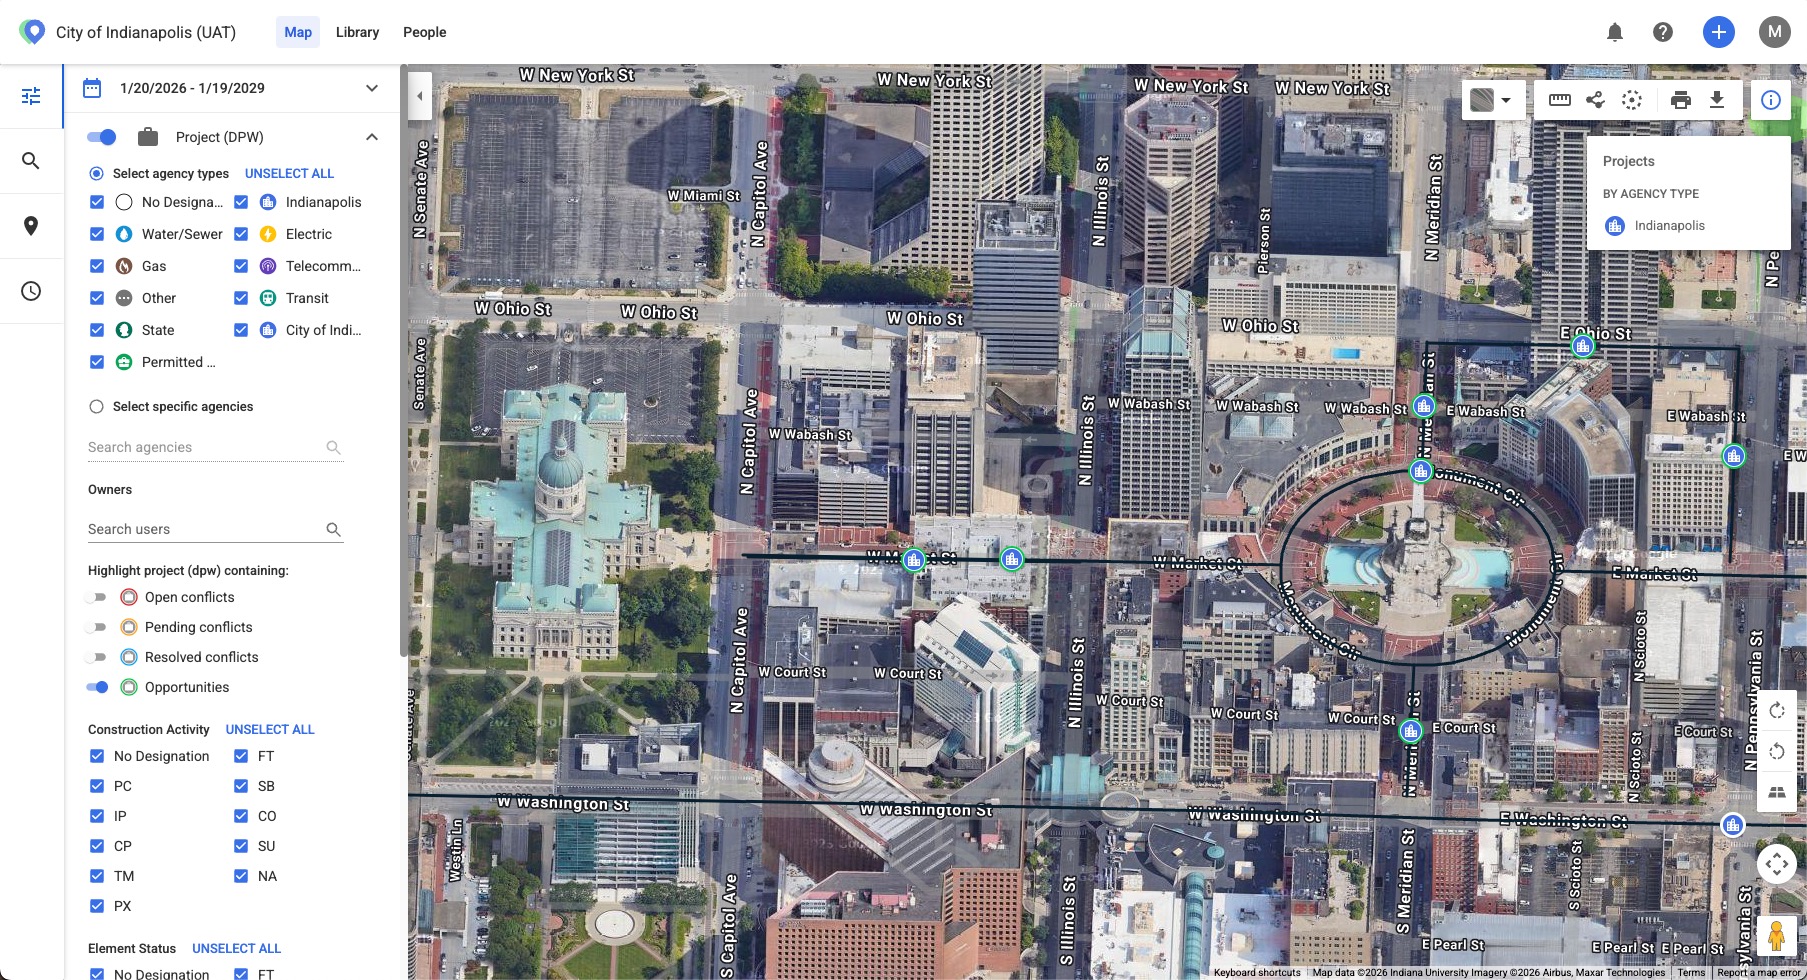Uncheck the Water/Sewer agency type checkbox

tap(97, 234)
